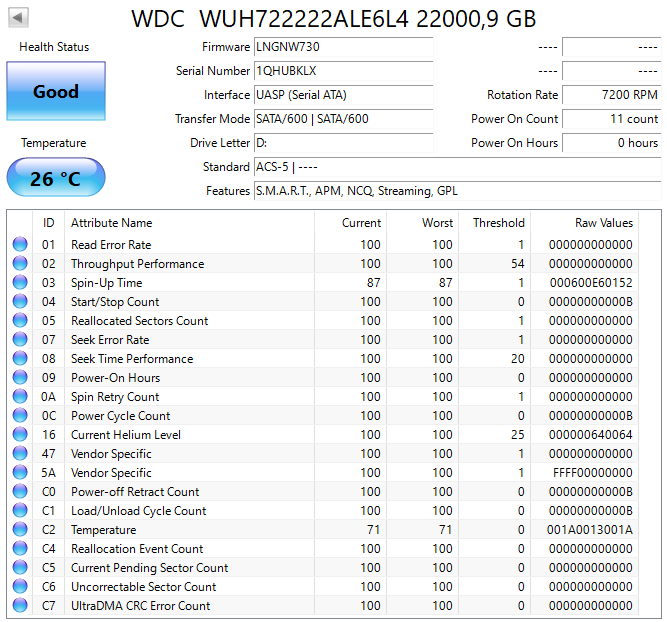The height and width of the screenshot is (622, 667).
Task: Select the Current Helium Level attribute name
Action: pos(126,435)
